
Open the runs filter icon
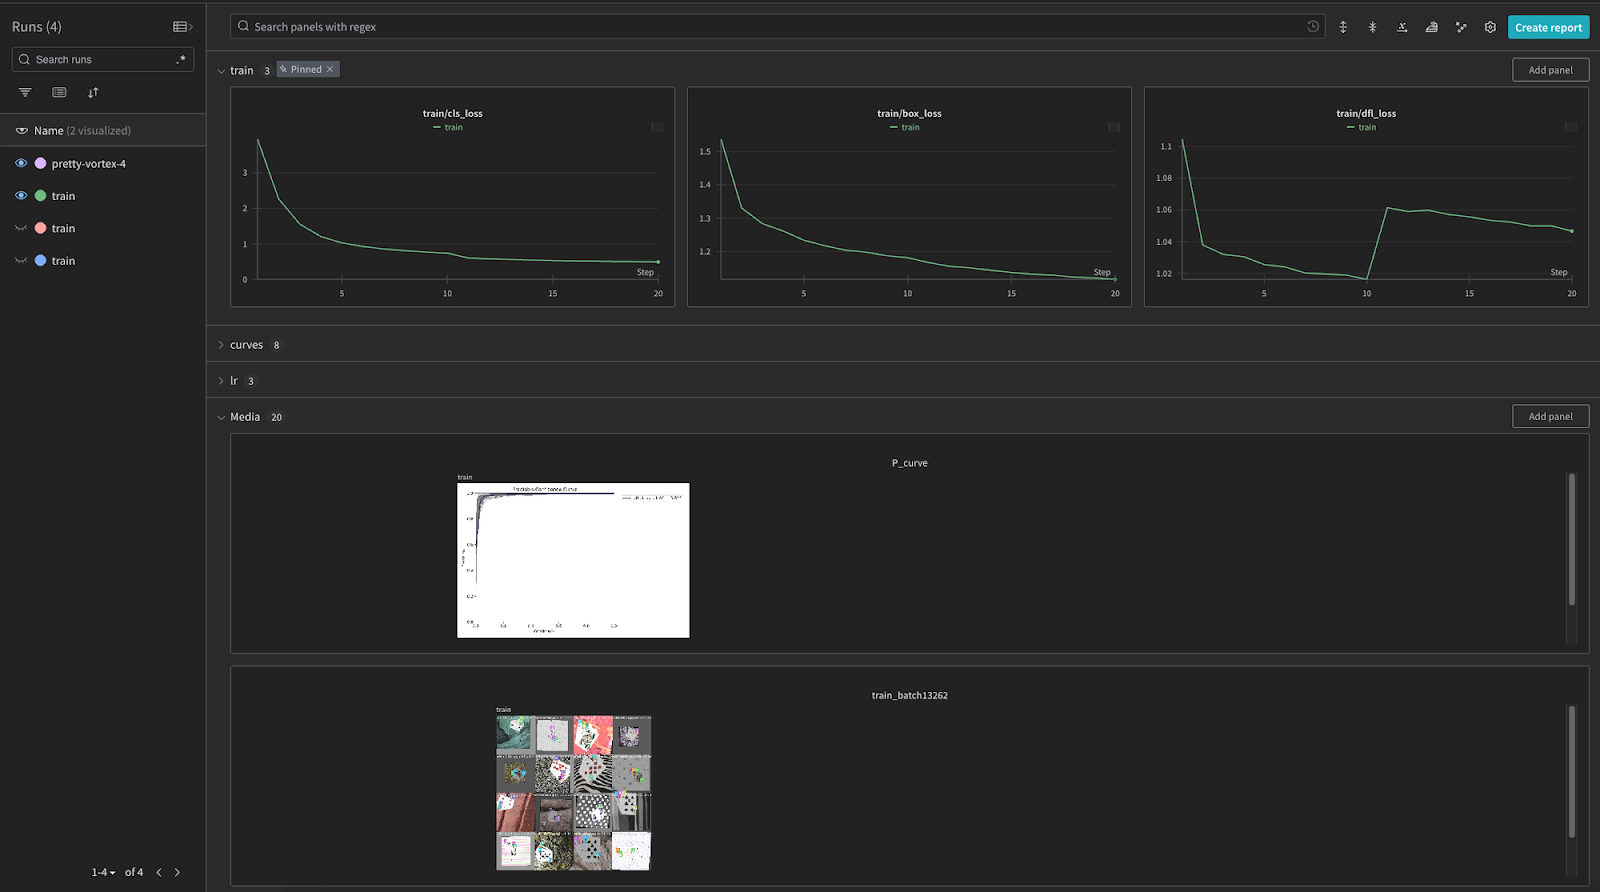coord(25,93)
